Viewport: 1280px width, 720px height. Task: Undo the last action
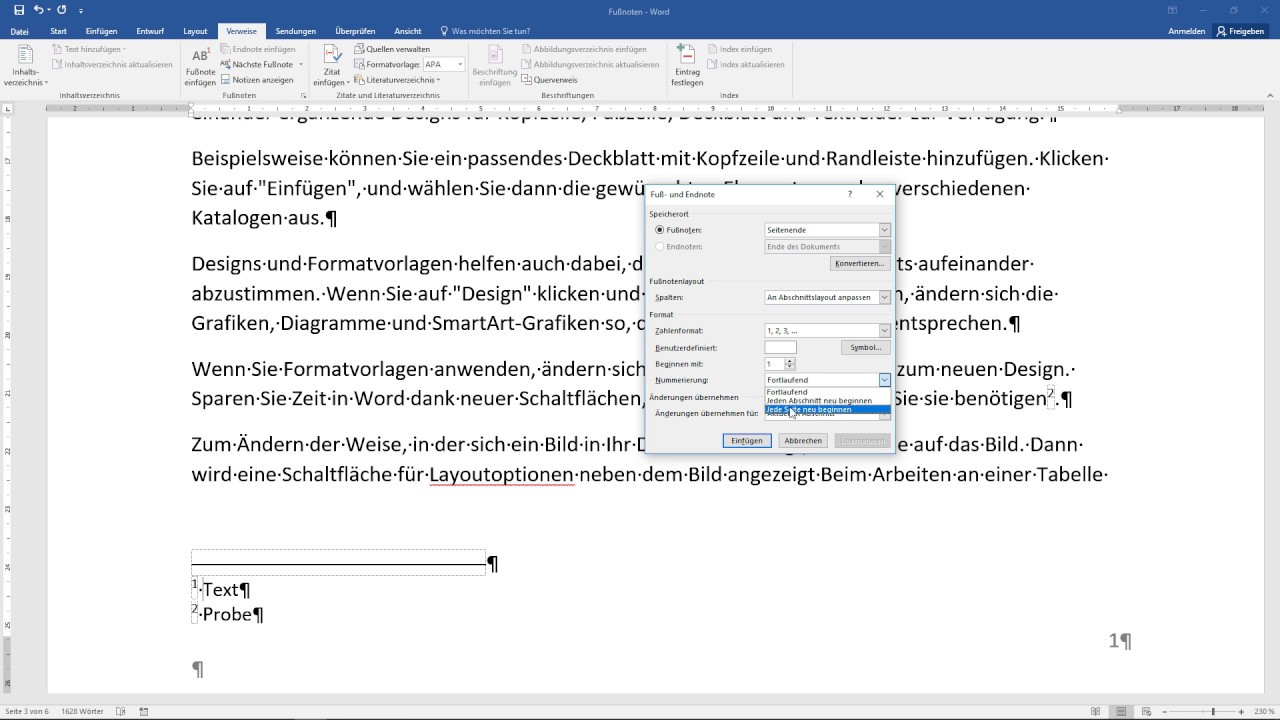pyautogui.click(x=38, y=10)
